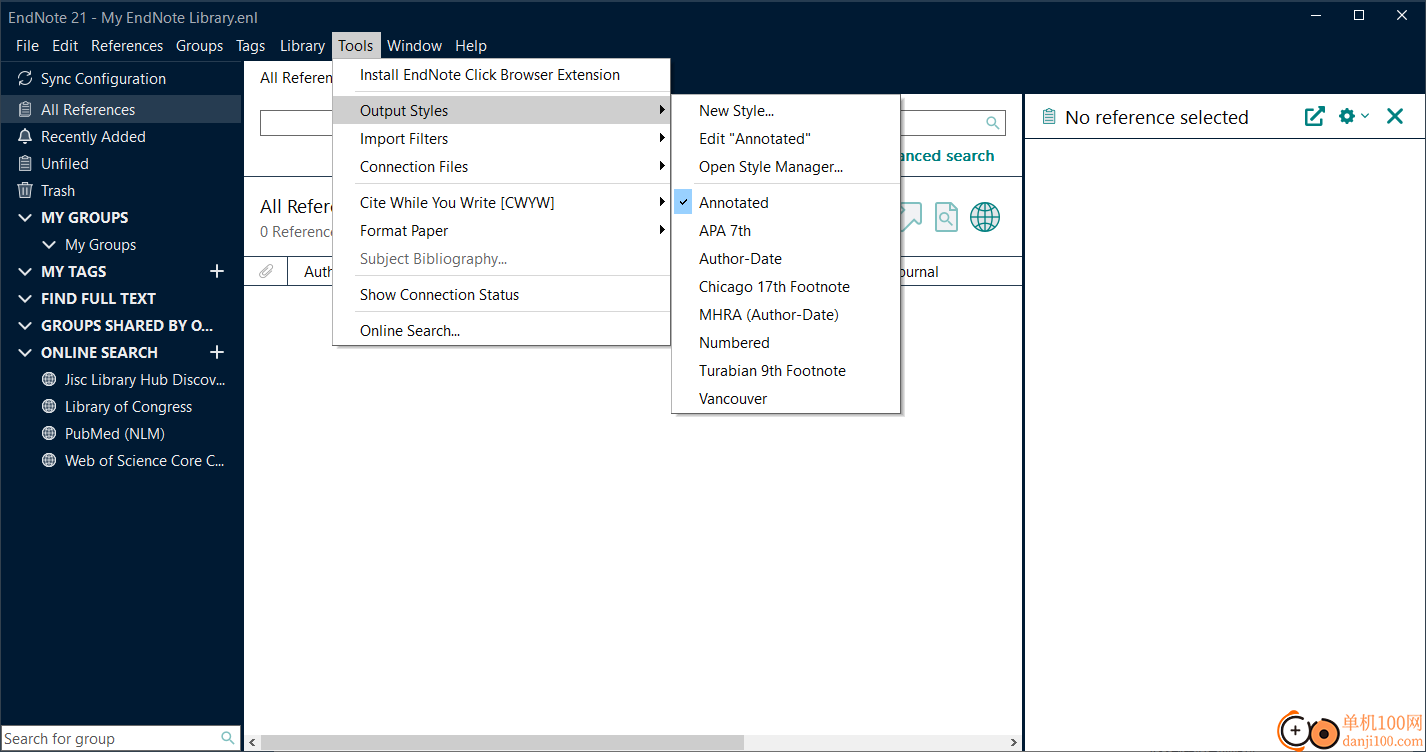Open the Window menu
This screenshot has width=1426, height=752.
pyautogui.click(x=414, y=46)
